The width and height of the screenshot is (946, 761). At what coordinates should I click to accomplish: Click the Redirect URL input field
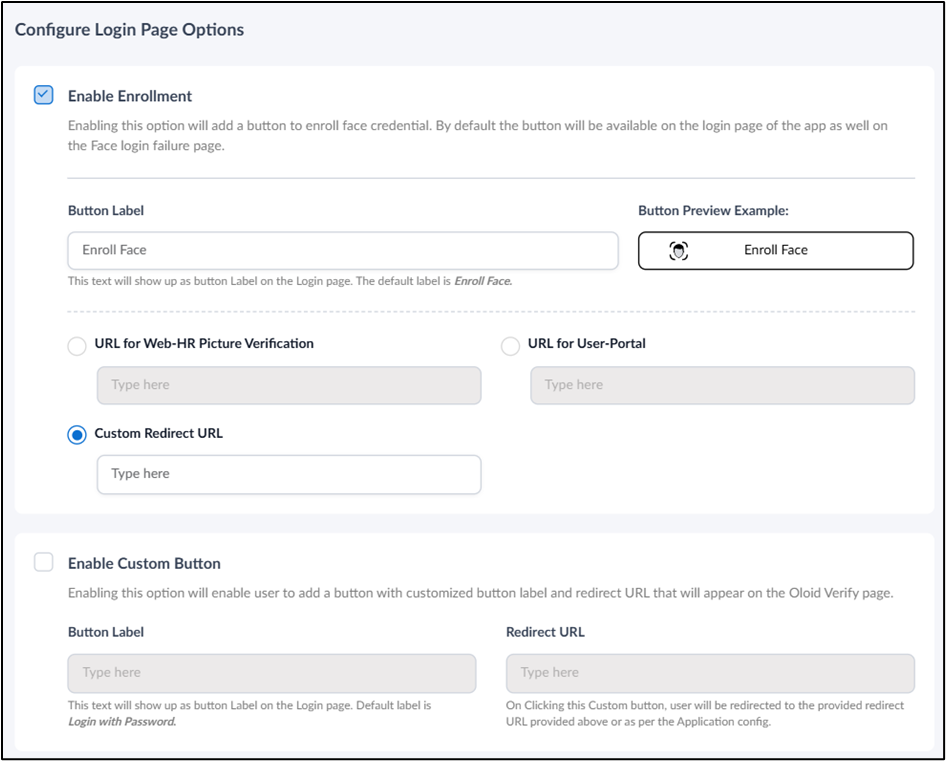[x=710, y=673]
